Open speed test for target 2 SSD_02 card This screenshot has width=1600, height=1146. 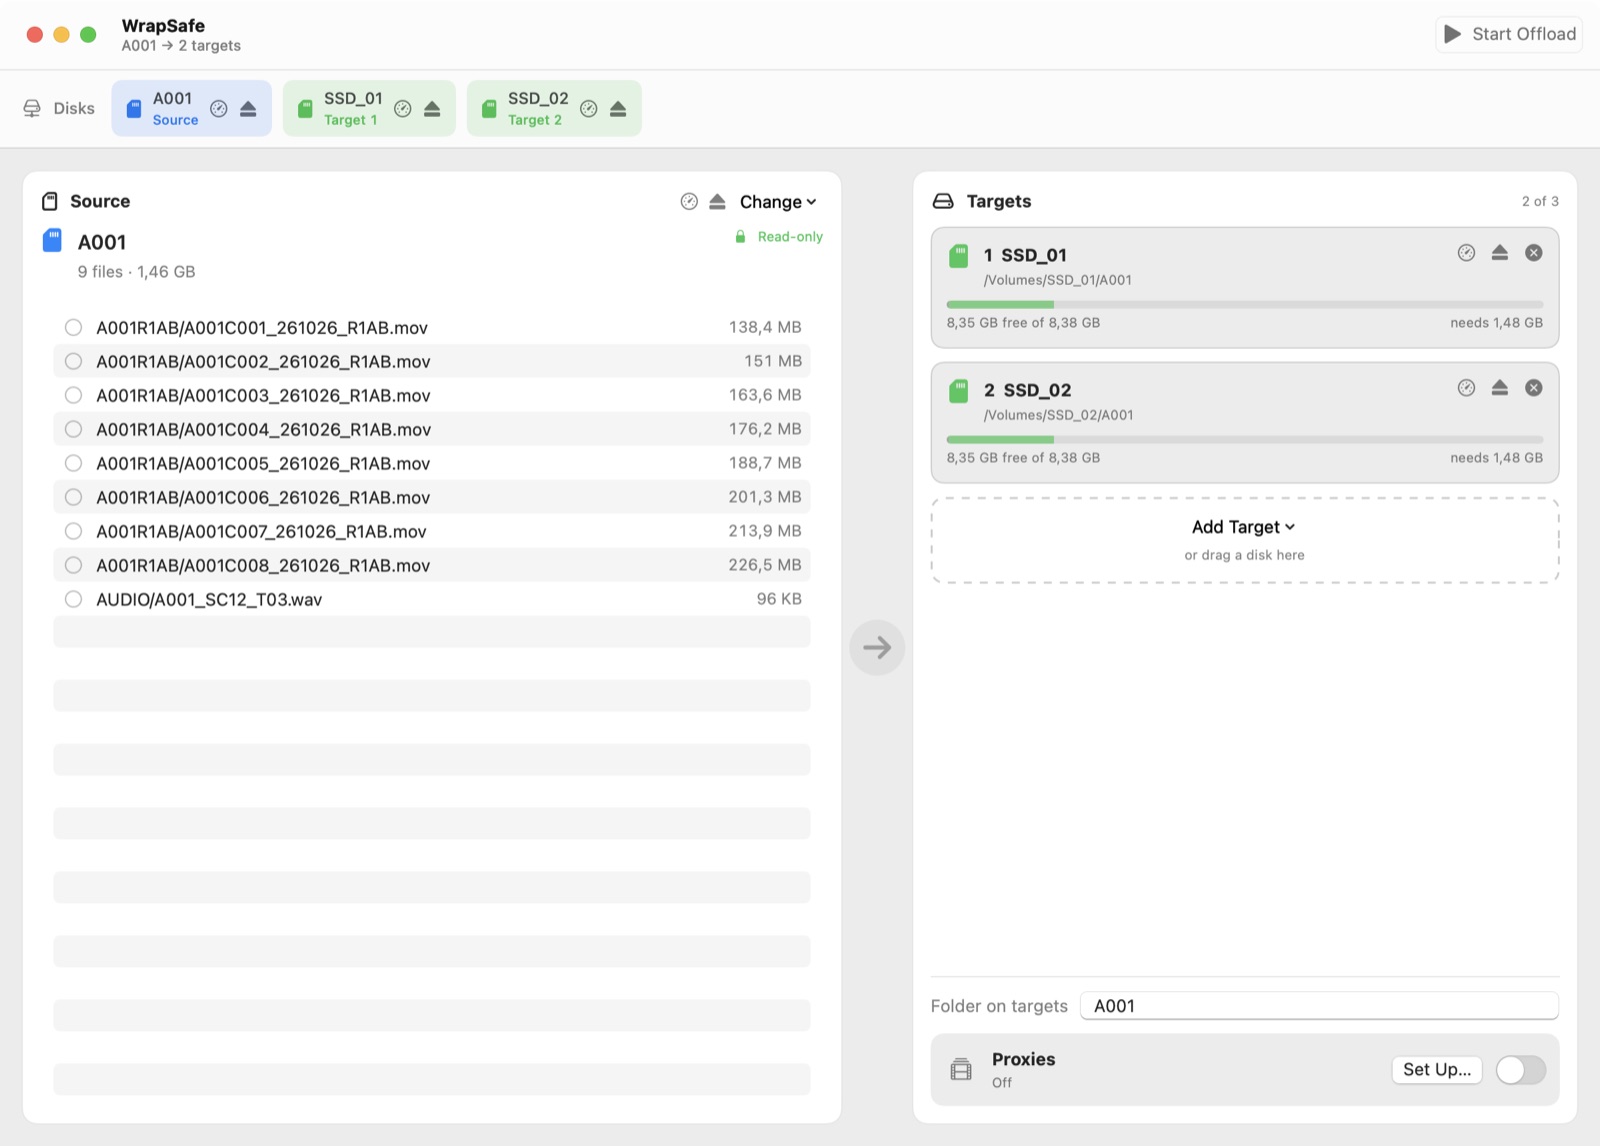pyautogui.click(x=1466, y=388)
